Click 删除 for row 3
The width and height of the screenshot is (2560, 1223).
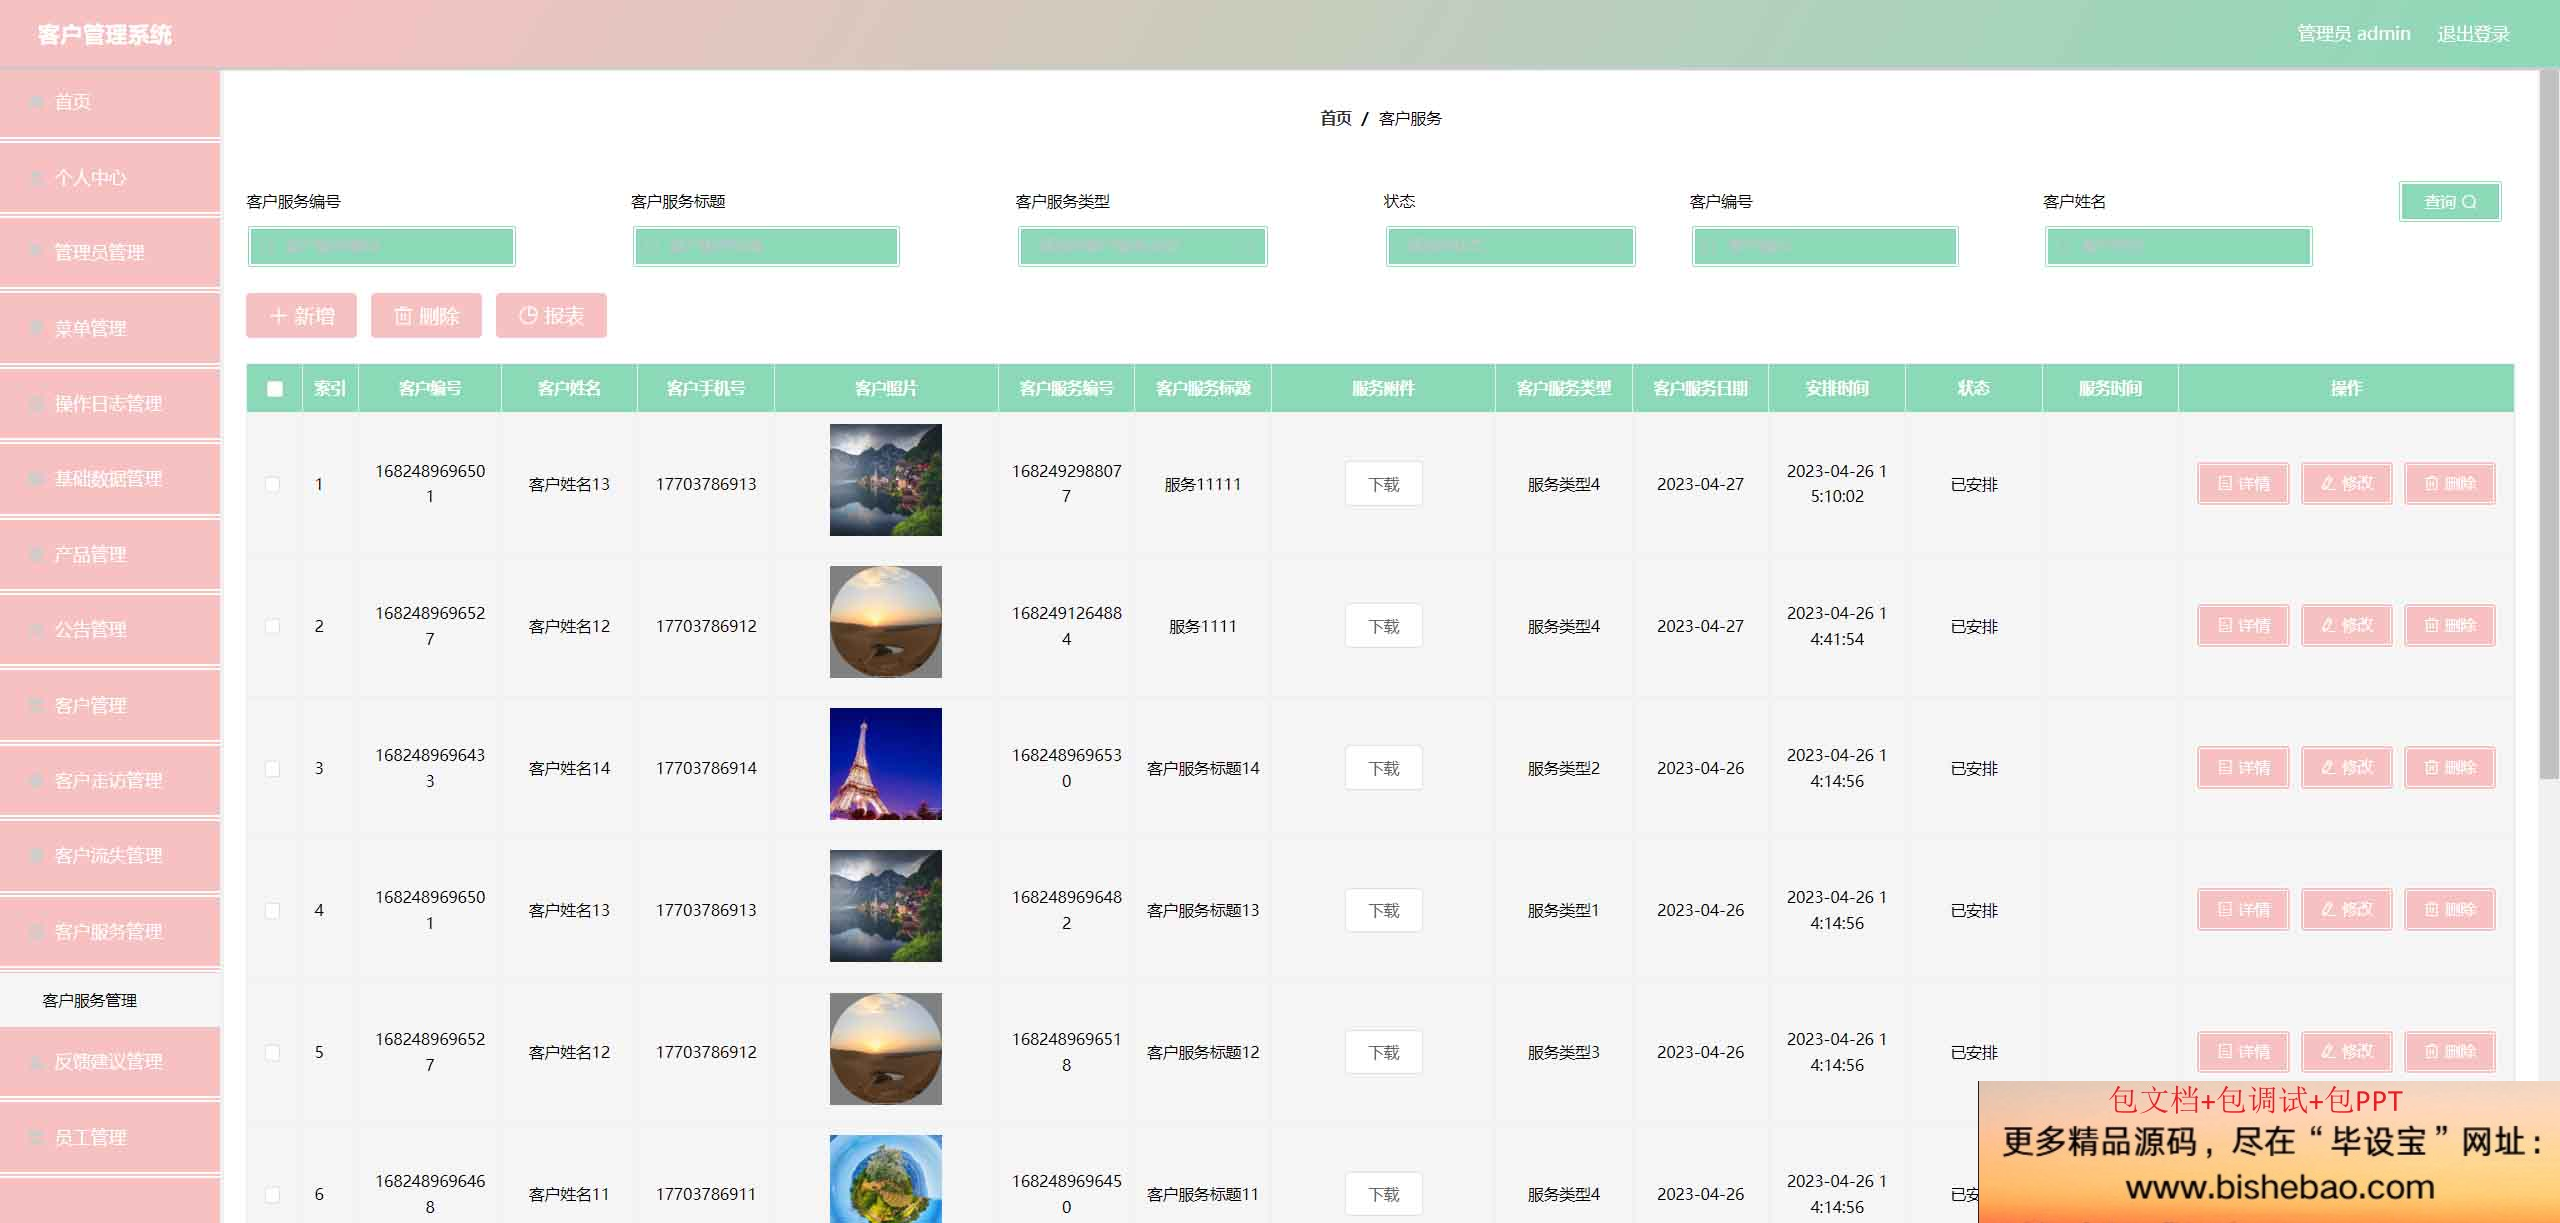point(2449,768)
